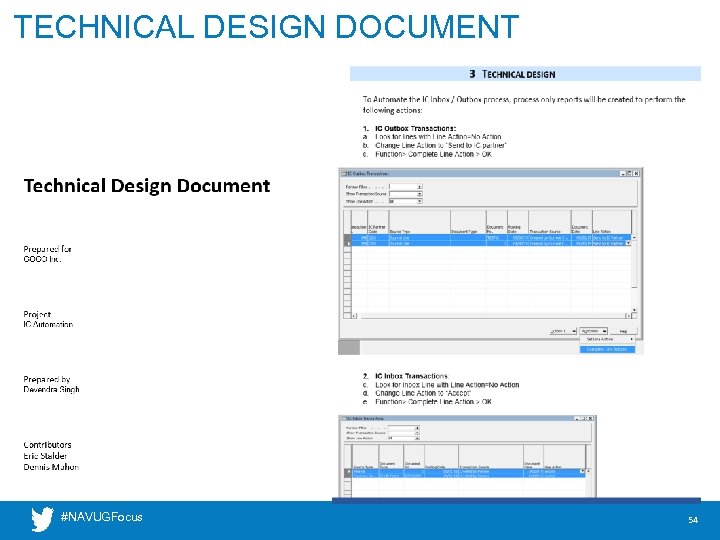720x540 pixels.
Task: Open the Functions menu button in IC Outbox window
Action: point(593,331)
